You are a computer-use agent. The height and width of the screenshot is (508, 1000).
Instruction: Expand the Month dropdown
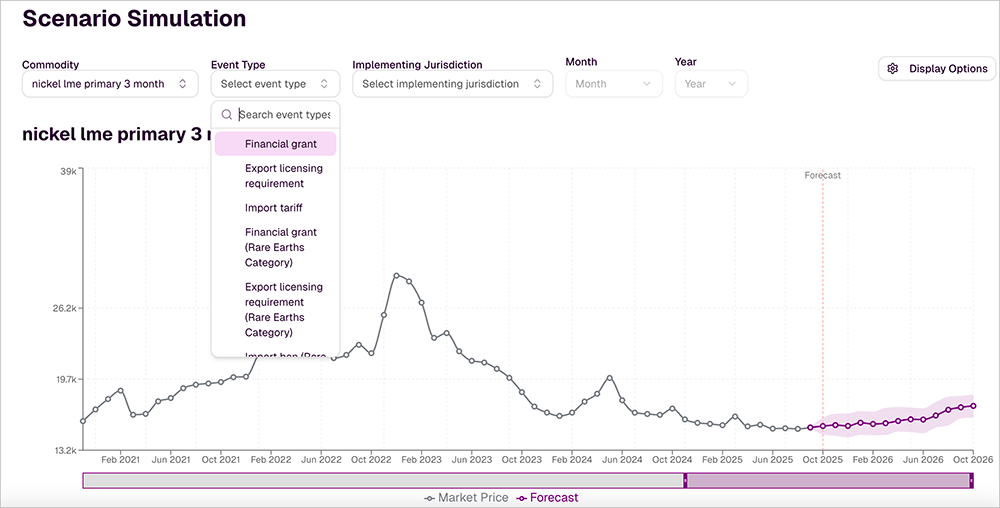pos(613,84)
